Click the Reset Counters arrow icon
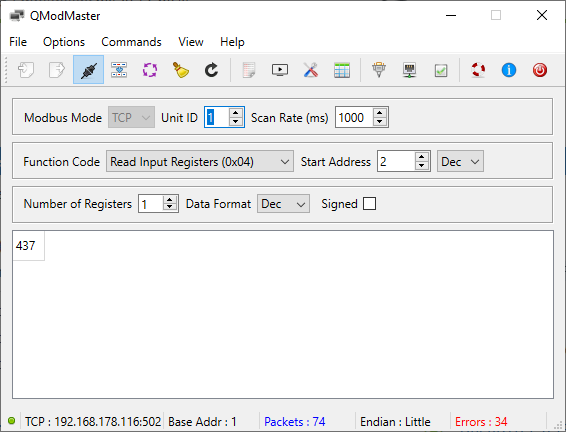 212,70
